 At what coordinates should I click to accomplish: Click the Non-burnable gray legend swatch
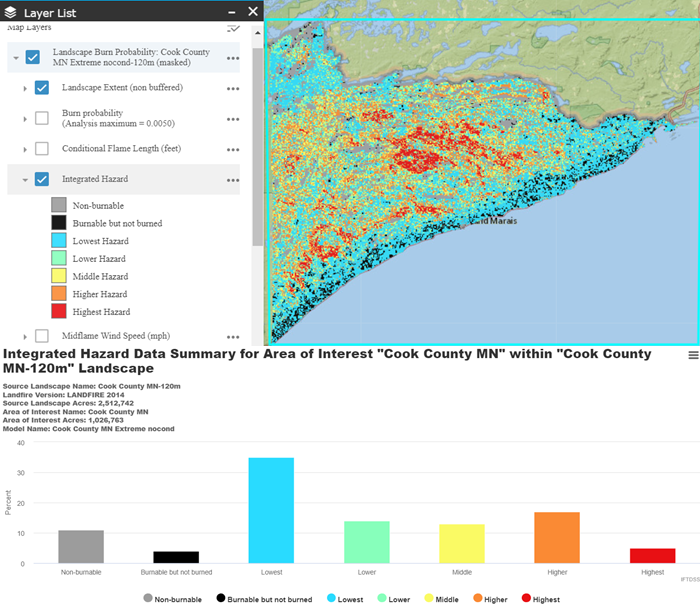click(59, 205)
